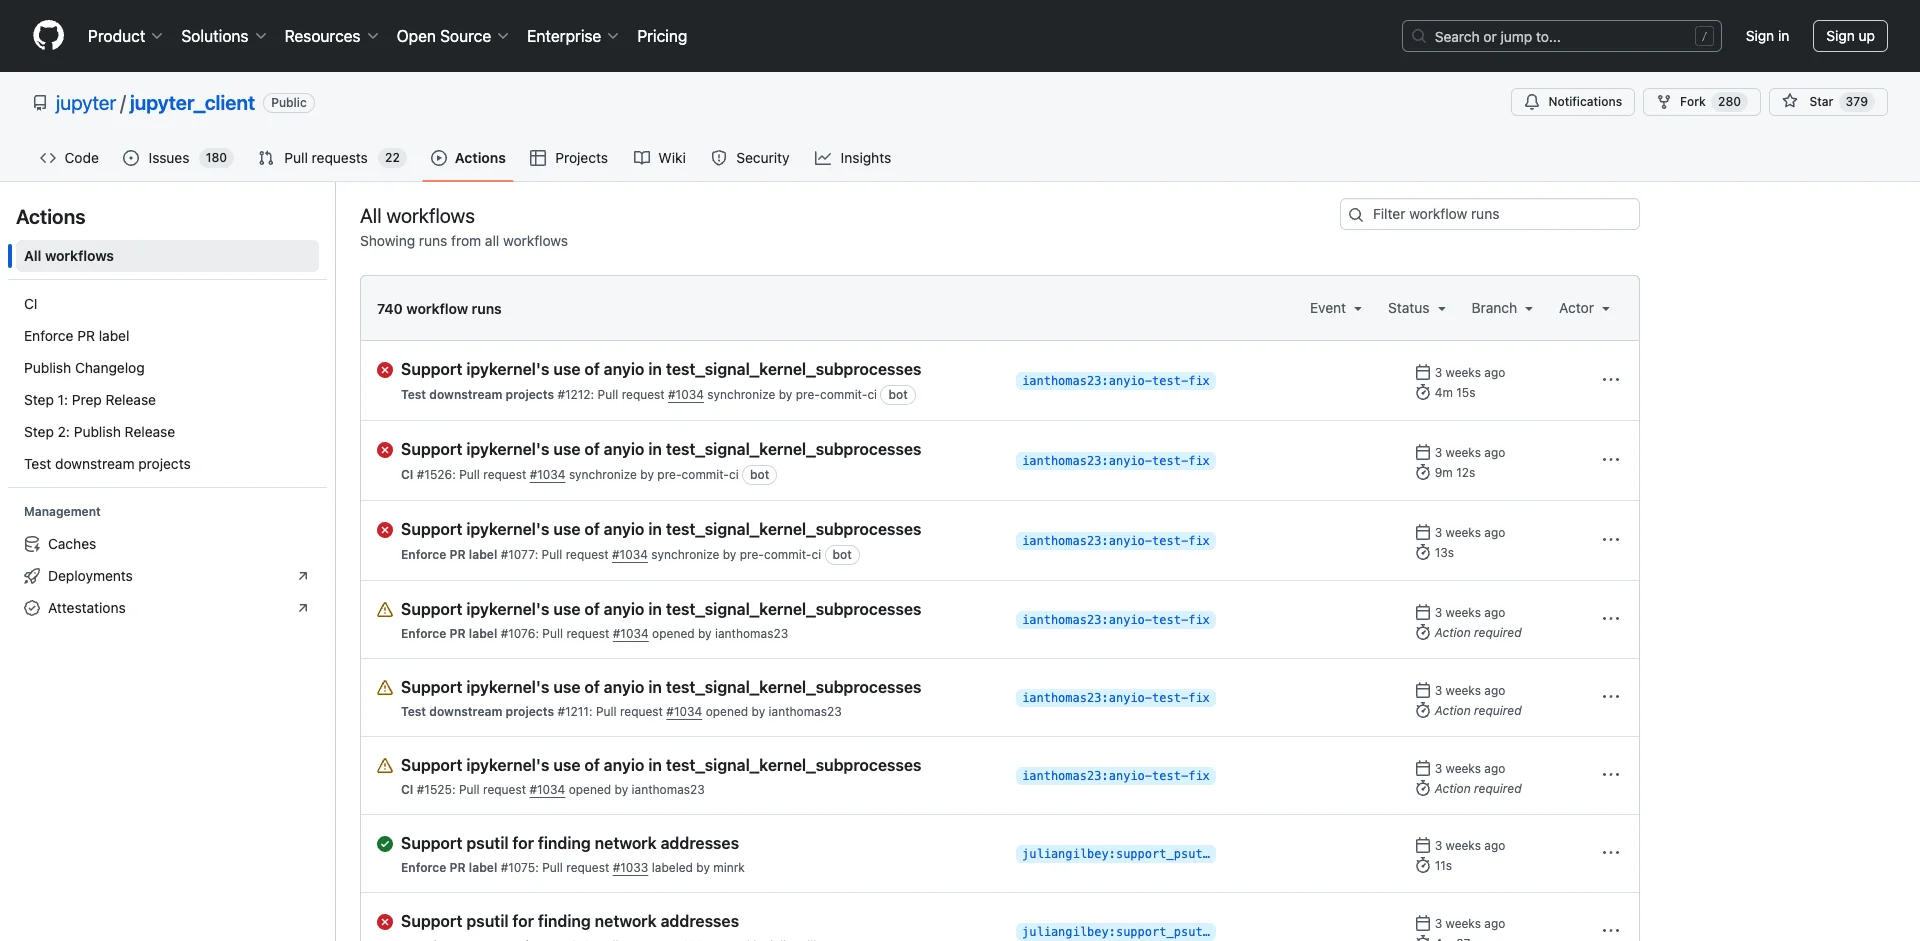Click pull request #1034 link in run #1212
This screenshot has width=1920, height=941.
point(686,395)
